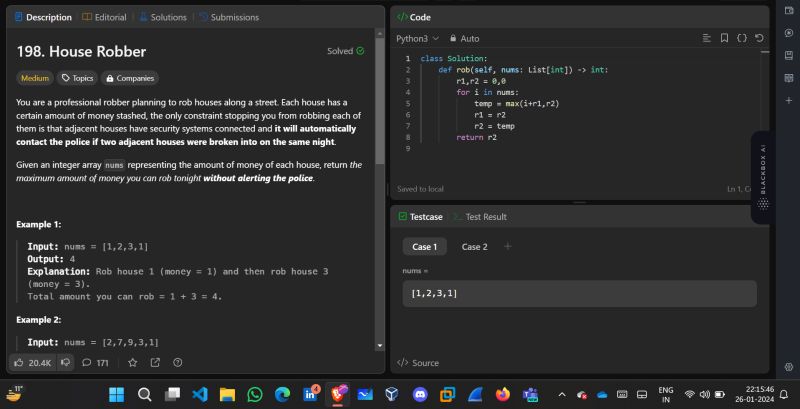Screen dimensions: 800x409
Task: Click the Saved to local status text
Action: point(420,189)
